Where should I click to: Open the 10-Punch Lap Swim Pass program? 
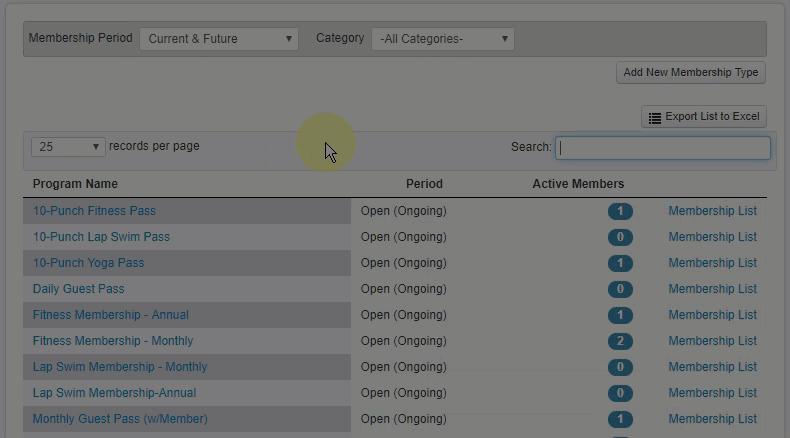101,237
